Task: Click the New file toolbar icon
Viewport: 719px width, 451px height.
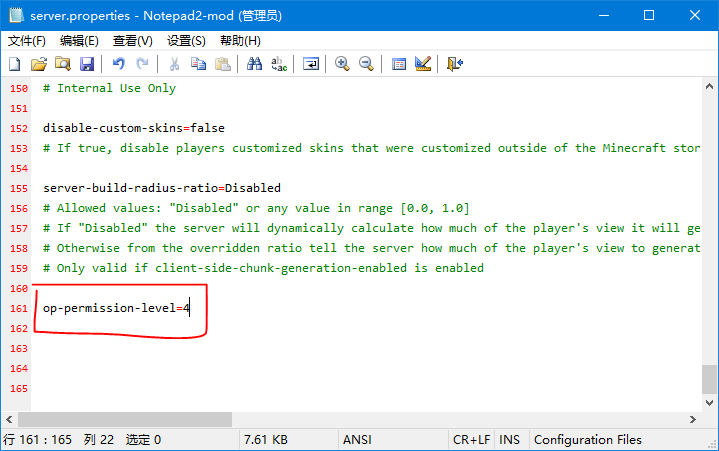Action: coord(15,64)
